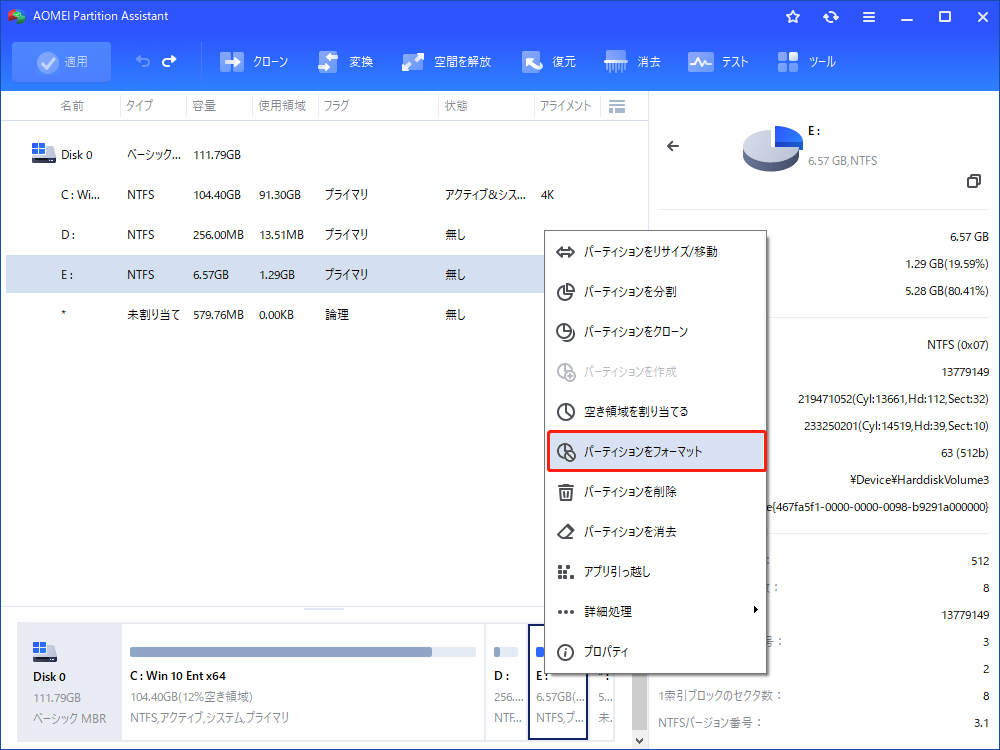Click the 4K alignment cell
The height and width of the screenshot is (750, 1000).
(547, 195)
